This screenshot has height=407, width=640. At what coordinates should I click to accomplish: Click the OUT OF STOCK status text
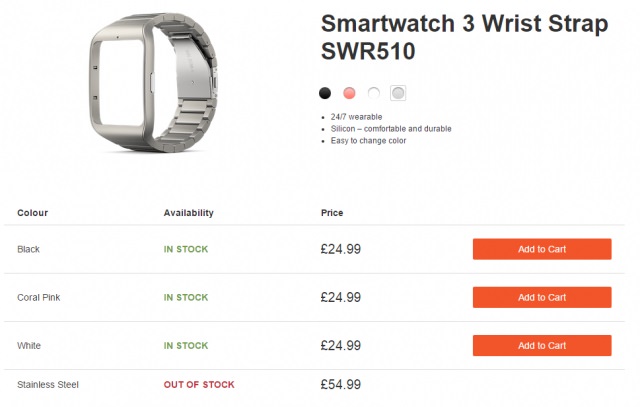coord(199,384)
